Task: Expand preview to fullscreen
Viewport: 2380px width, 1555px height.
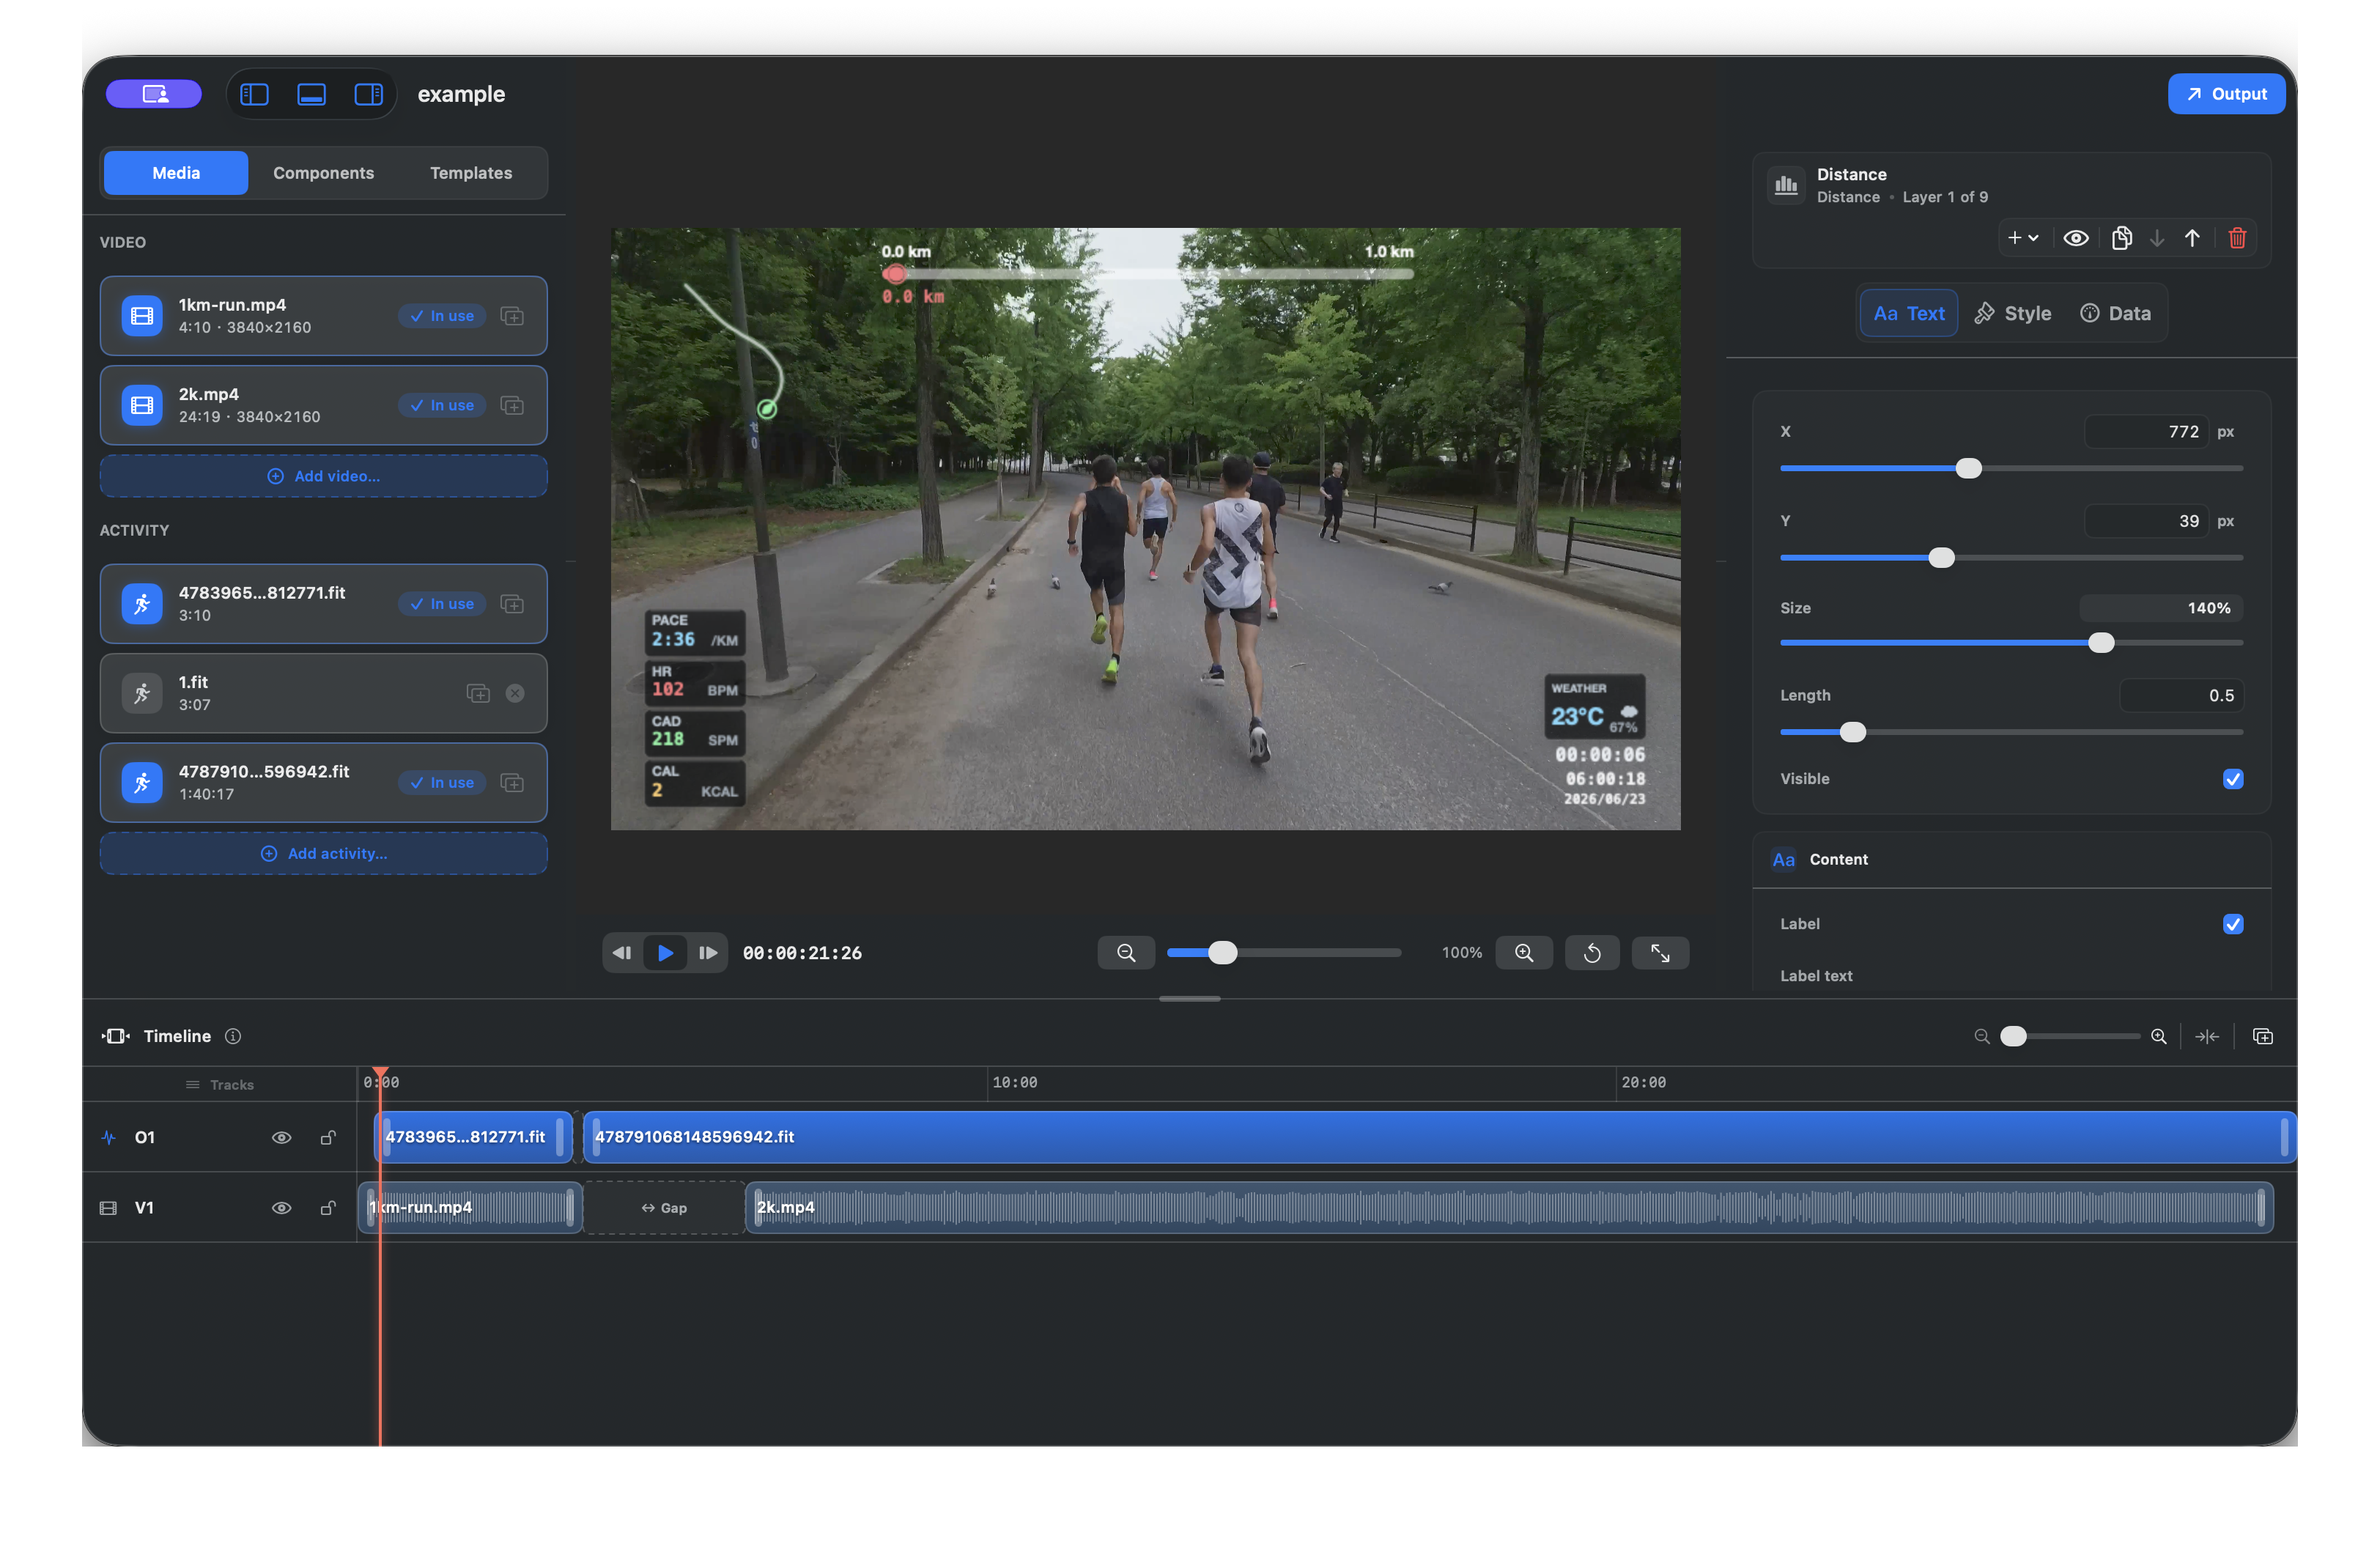Action: 1660,953
